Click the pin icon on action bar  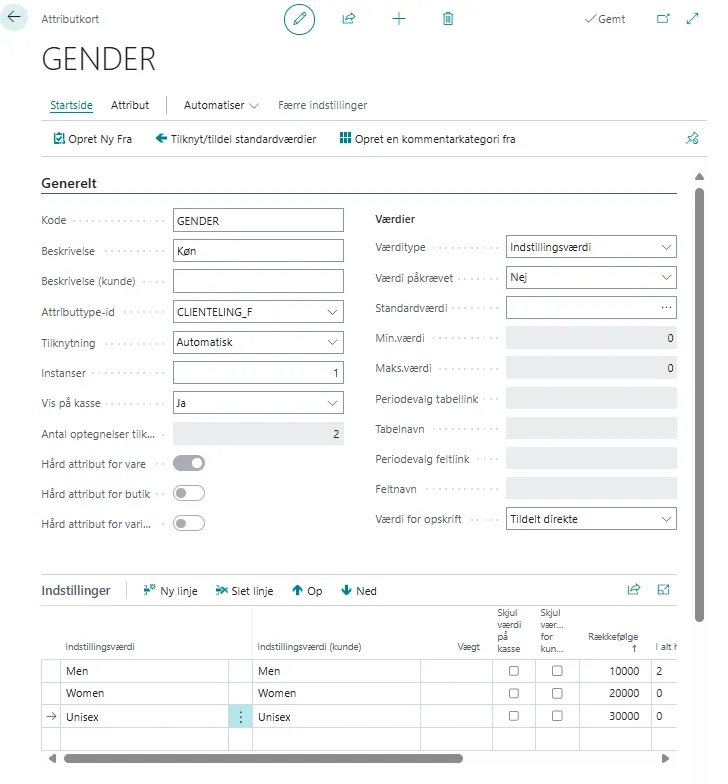coord(692,139)
